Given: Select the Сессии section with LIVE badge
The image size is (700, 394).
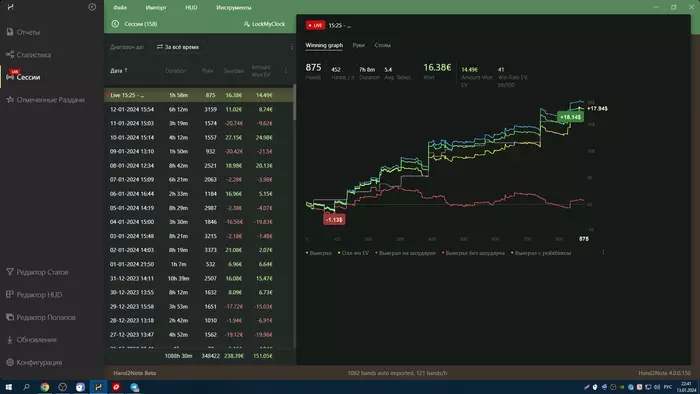Looking at the screenshot, I should (x=23, y=77).
